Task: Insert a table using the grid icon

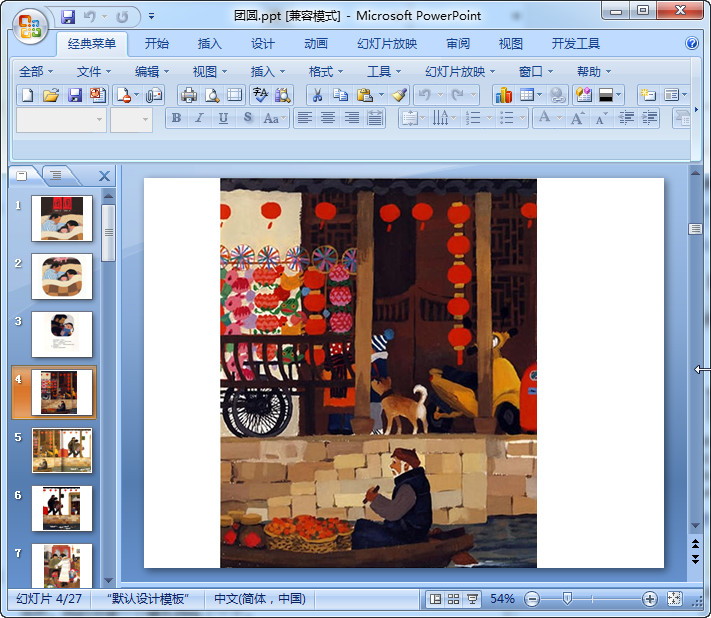Action: tap(526, 95)
